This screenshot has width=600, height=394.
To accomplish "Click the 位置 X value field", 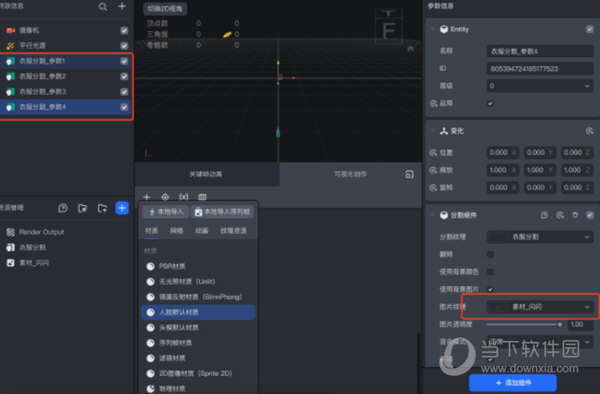I will (x=503, y=153).
